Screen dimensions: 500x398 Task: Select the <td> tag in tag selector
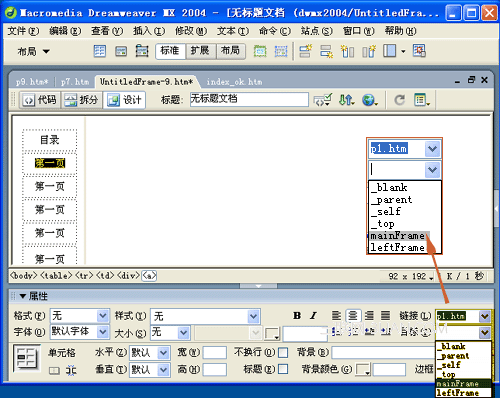pos(105,276)
